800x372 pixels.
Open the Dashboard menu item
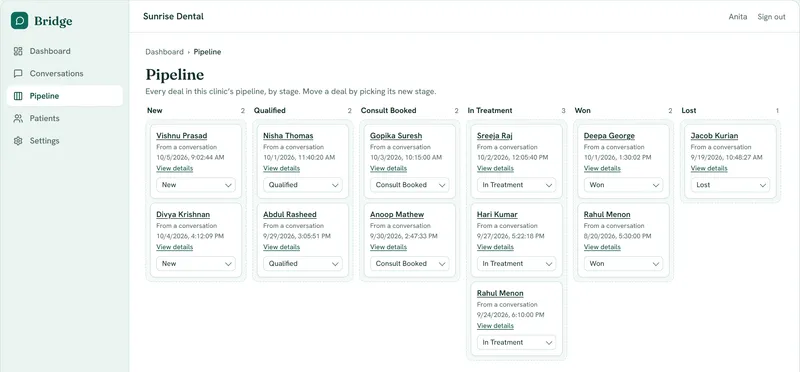tap(65, 51)
